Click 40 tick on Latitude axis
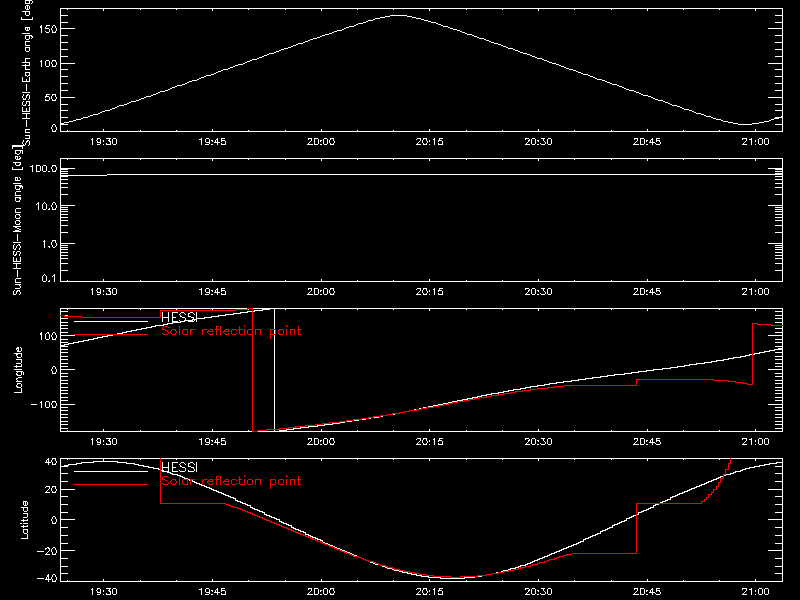 51,462
